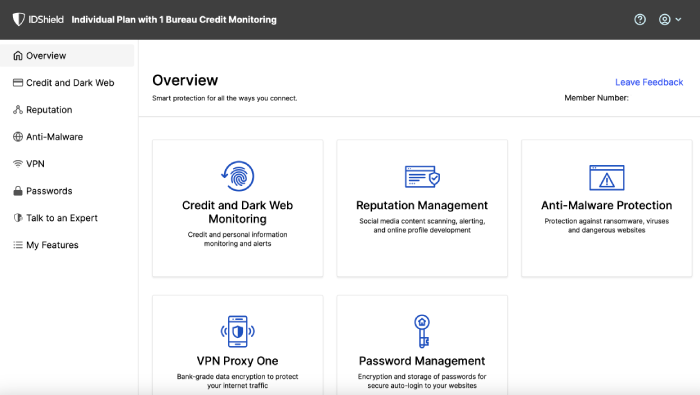Screen dimensions: 700x395
Task: Click the Talk to an Expert shield icon
Action: click(18, 218)
